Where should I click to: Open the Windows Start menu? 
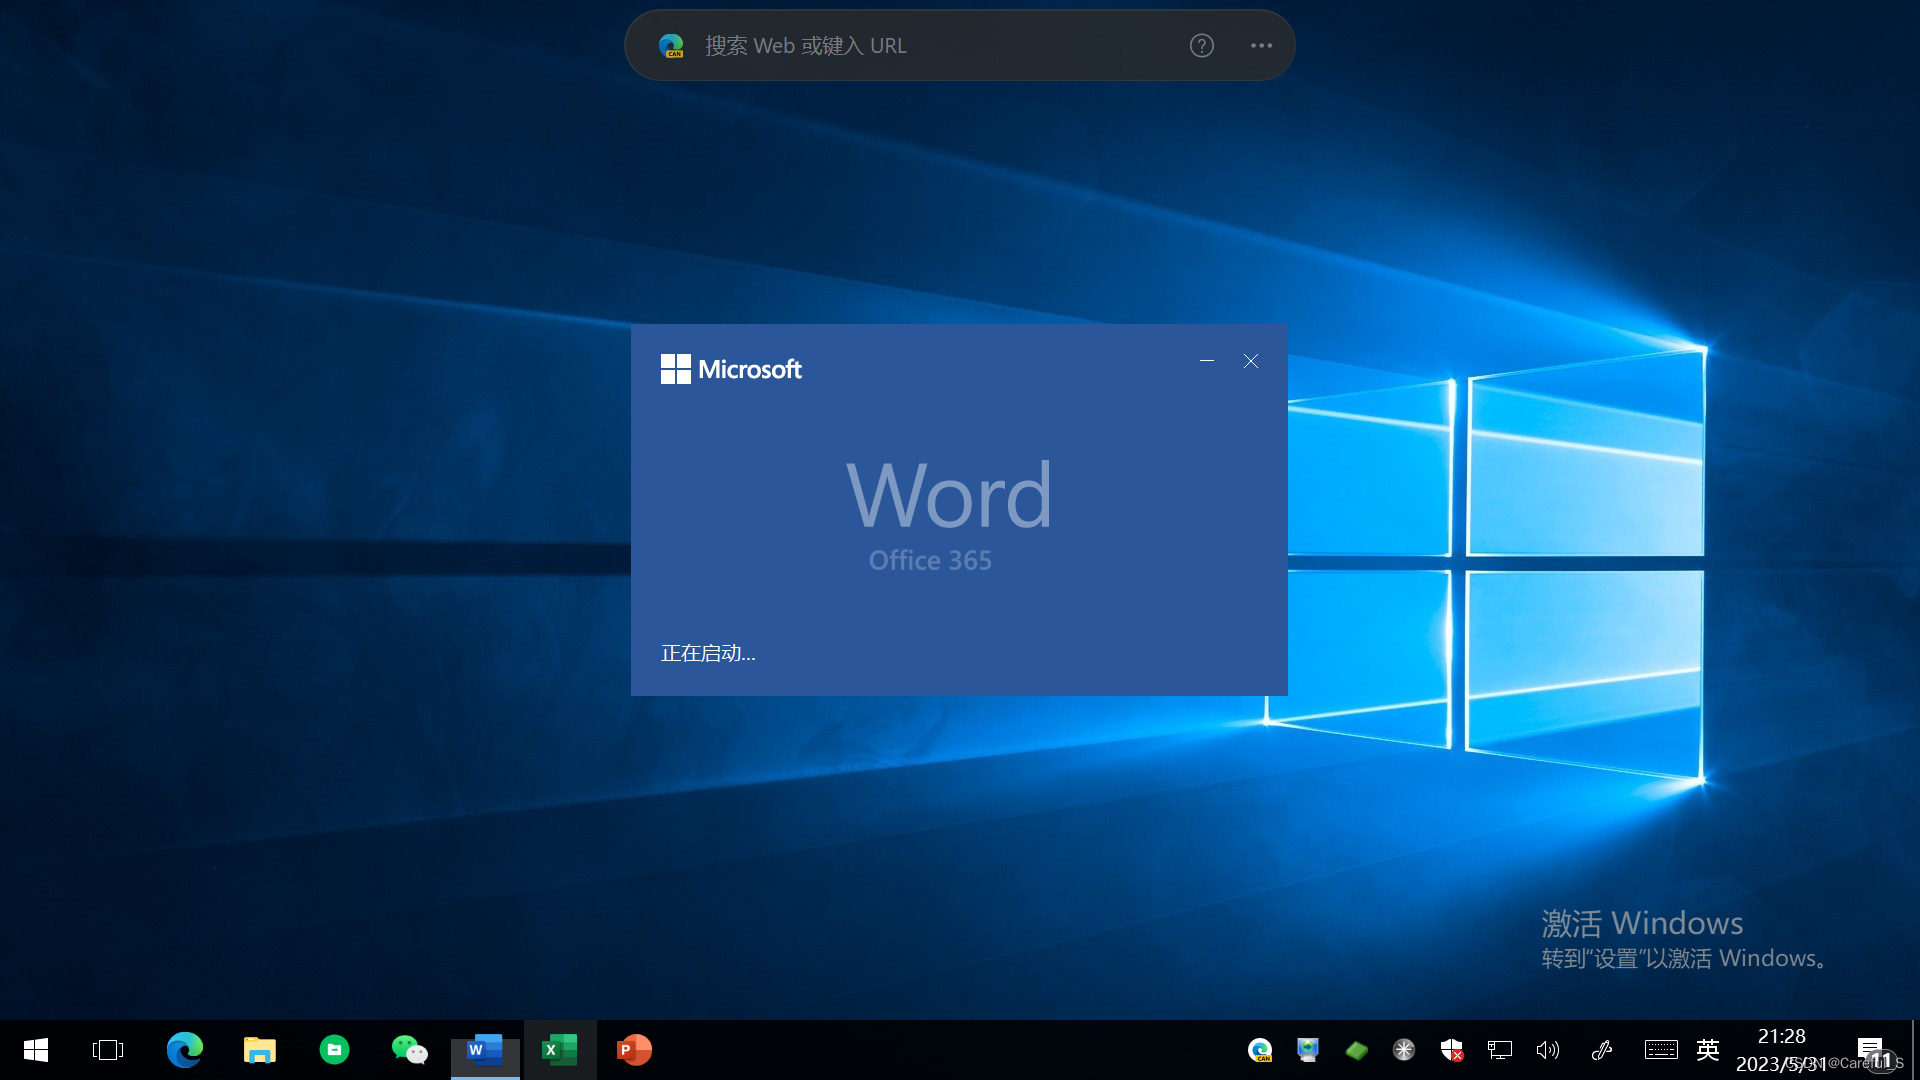coord(36,1050)
